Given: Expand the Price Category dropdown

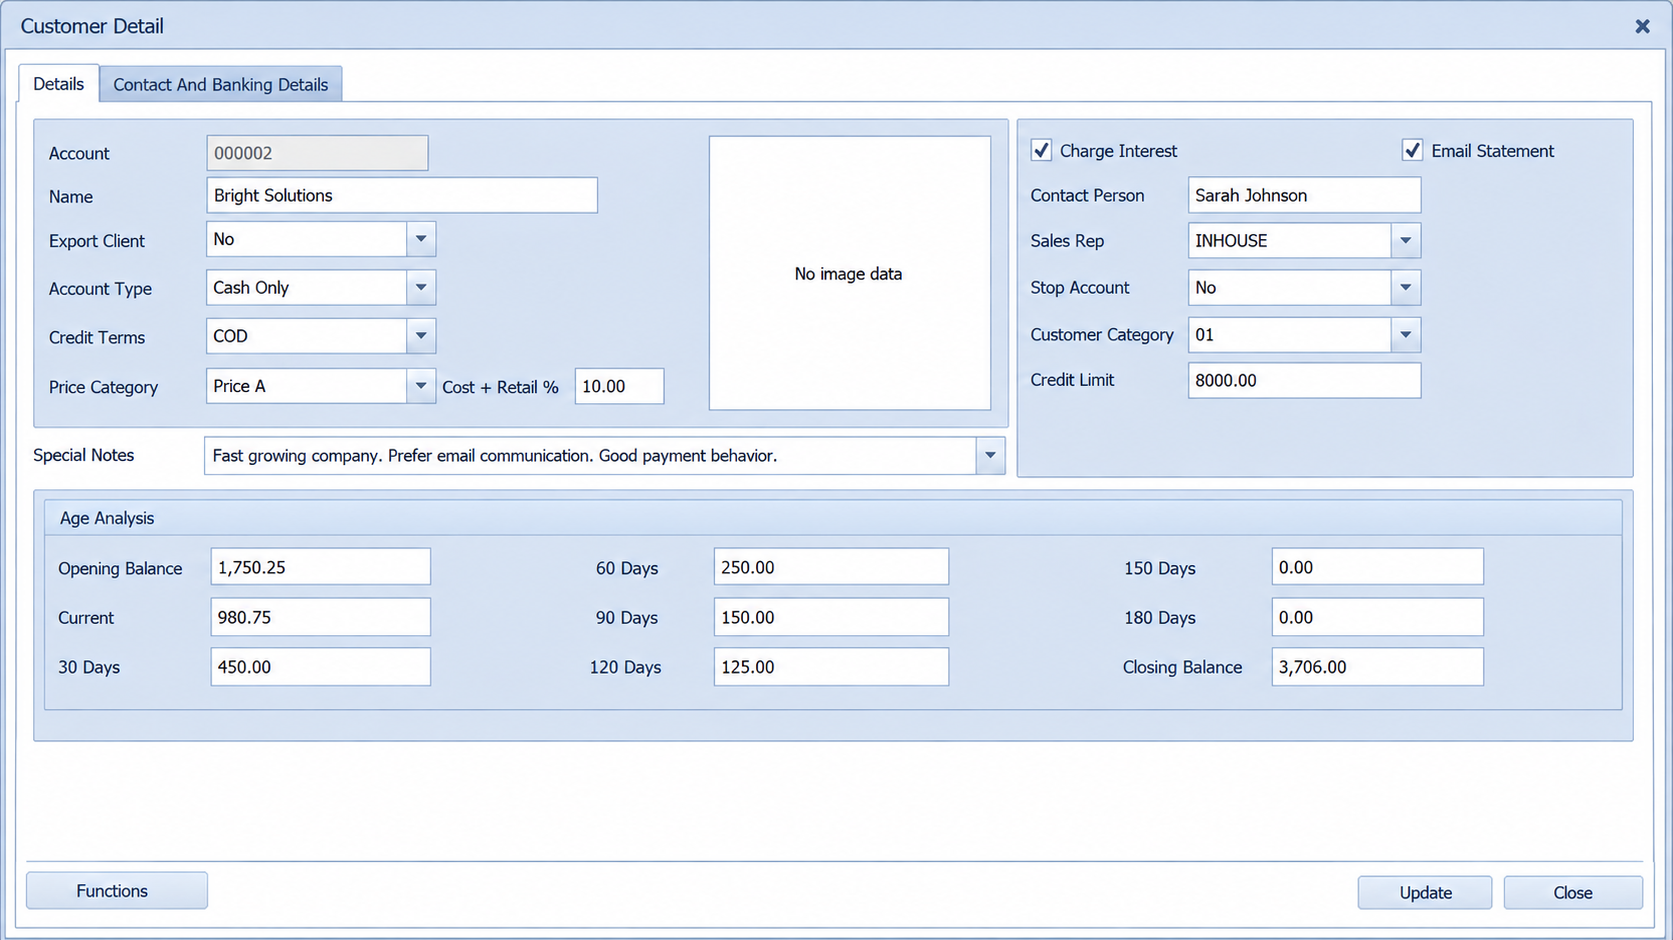Looking at the screenshot, I should (421, 386).
